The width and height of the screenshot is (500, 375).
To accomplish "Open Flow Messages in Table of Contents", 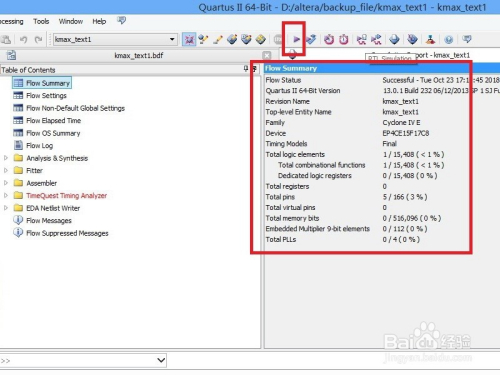I will (49, 221).
